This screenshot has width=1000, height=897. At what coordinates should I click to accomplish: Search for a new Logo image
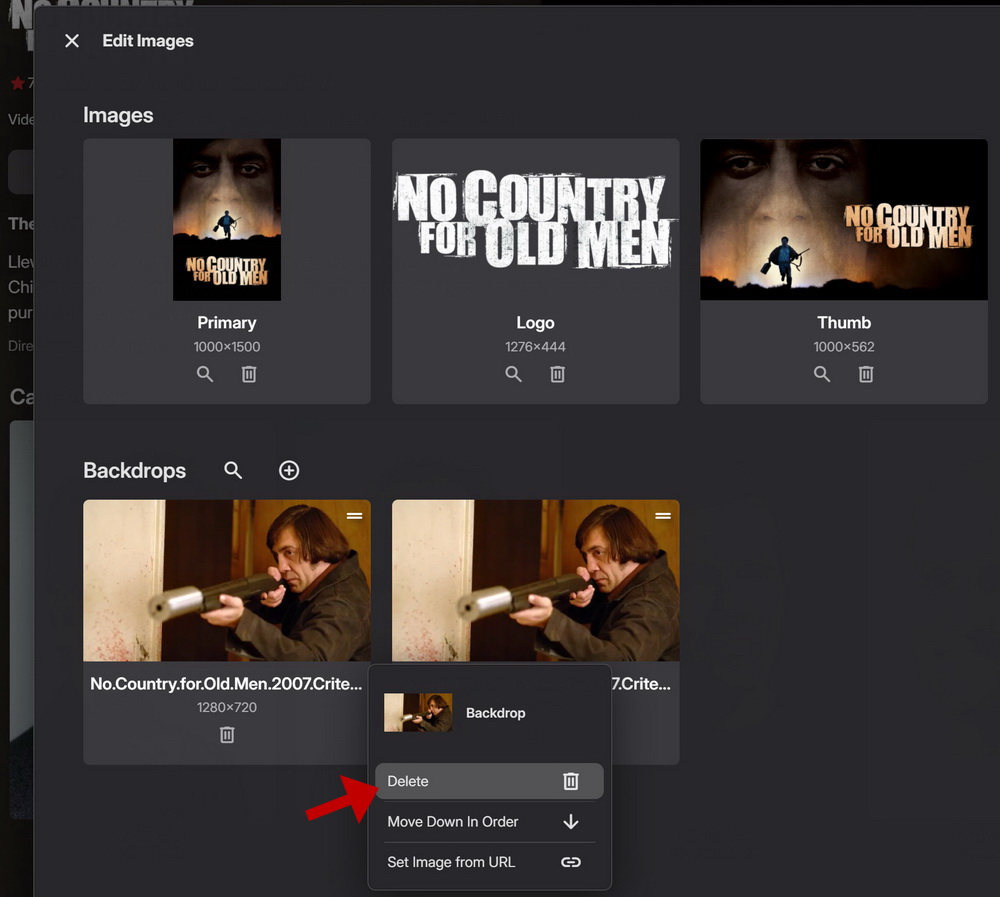(x=513, y=374)
